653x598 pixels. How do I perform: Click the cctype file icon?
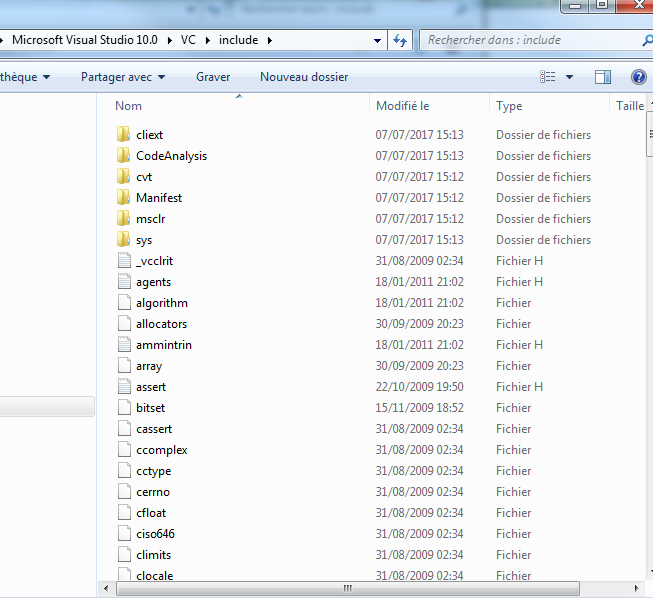pos(124,471)
